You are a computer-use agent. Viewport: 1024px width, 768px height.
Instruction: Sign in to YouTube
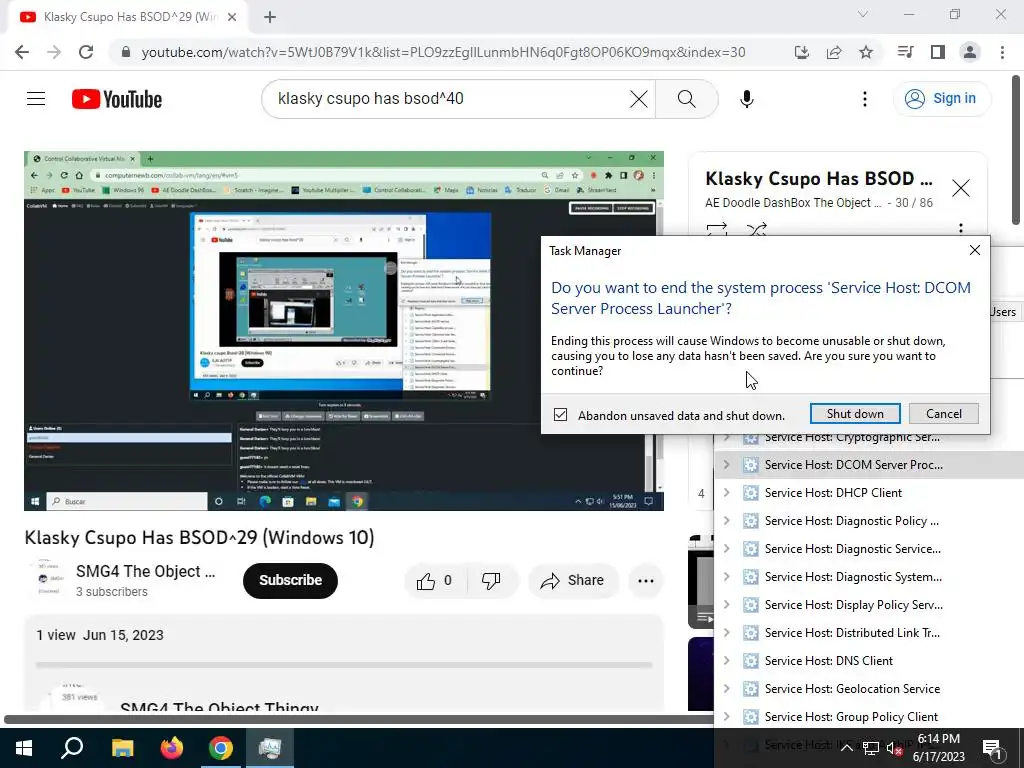[x=942, y=99]
